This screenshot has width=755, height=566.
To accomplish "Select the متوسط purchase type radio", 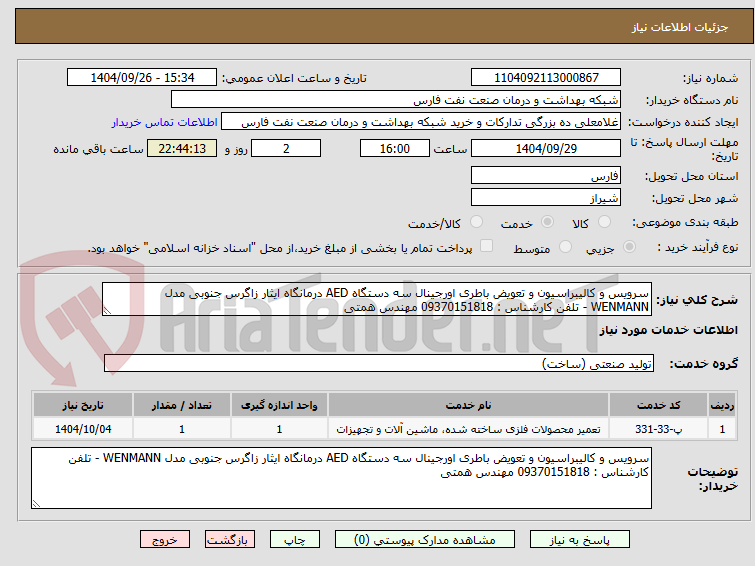I will coord(565,247).
